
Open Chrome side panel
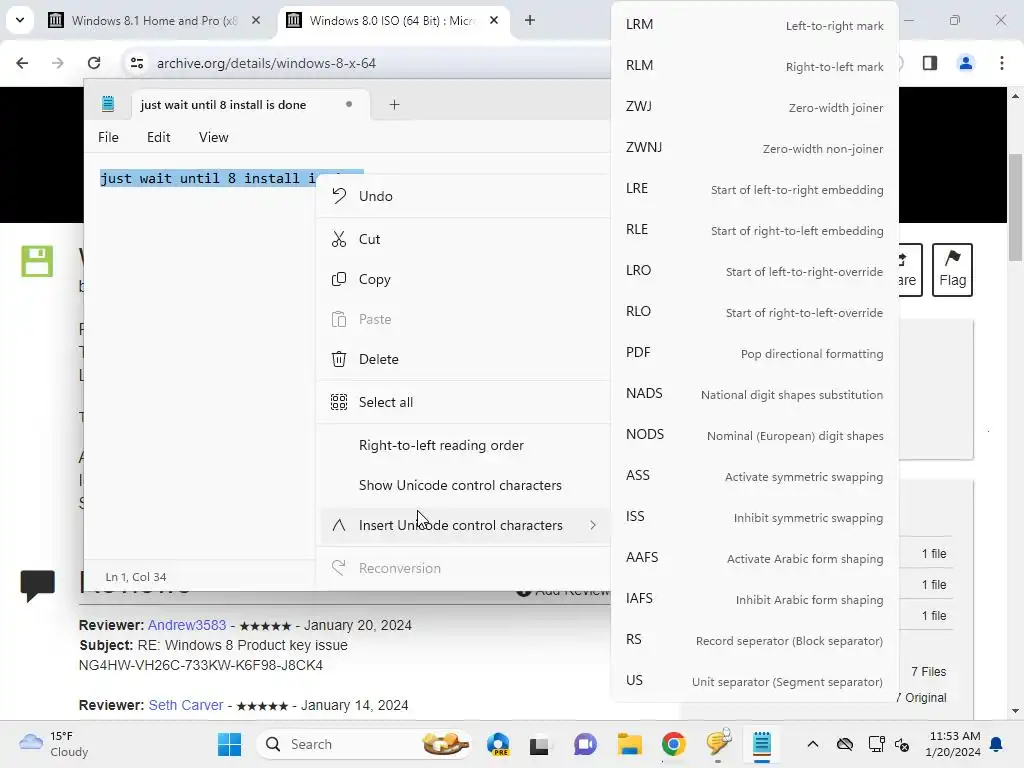930,63
